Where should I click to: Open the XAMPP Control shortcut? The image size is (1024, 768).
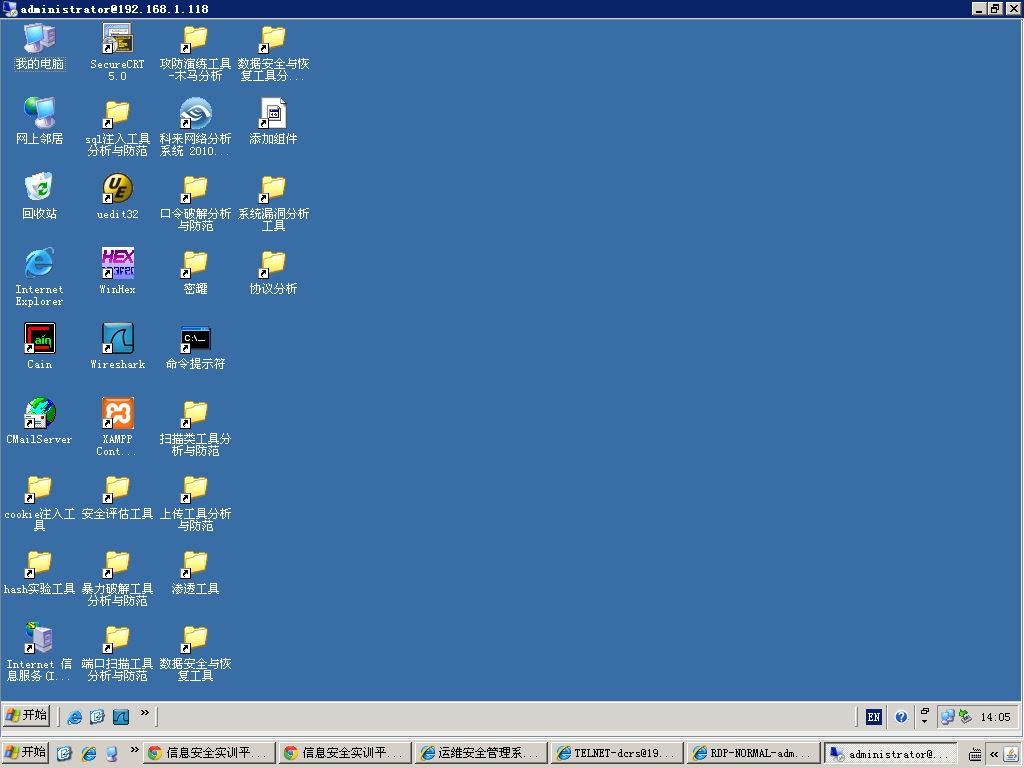(x=118, y=427)
